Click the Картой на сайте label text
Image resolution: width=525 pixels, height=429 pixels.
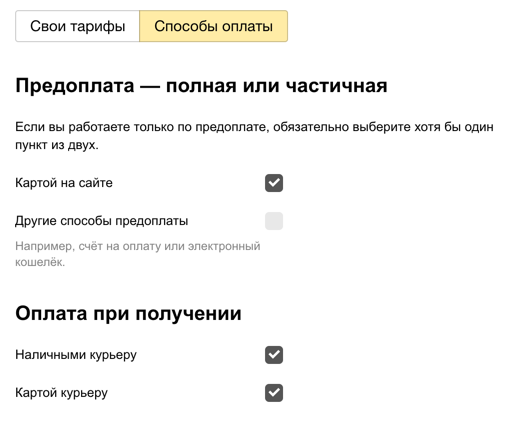tap(64, 183)
